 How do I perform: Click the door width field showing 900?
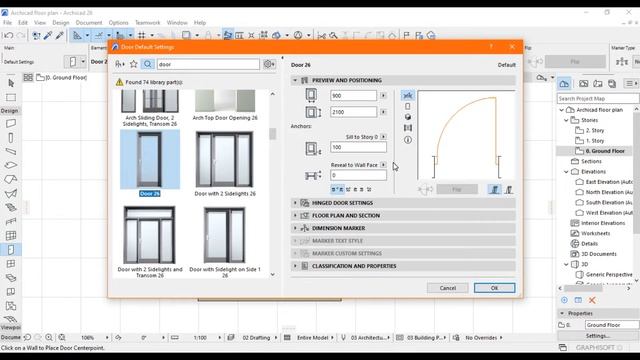tap(353, 96)
